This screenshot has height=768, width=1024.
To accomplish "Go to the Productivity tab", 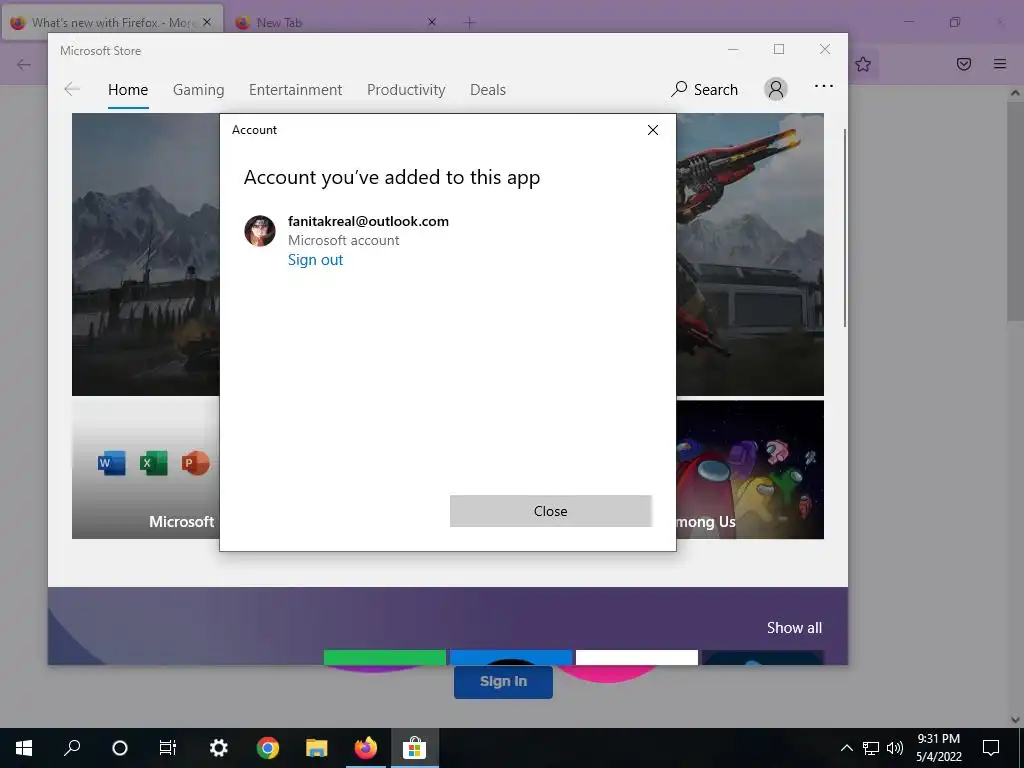I will [406, 89].
